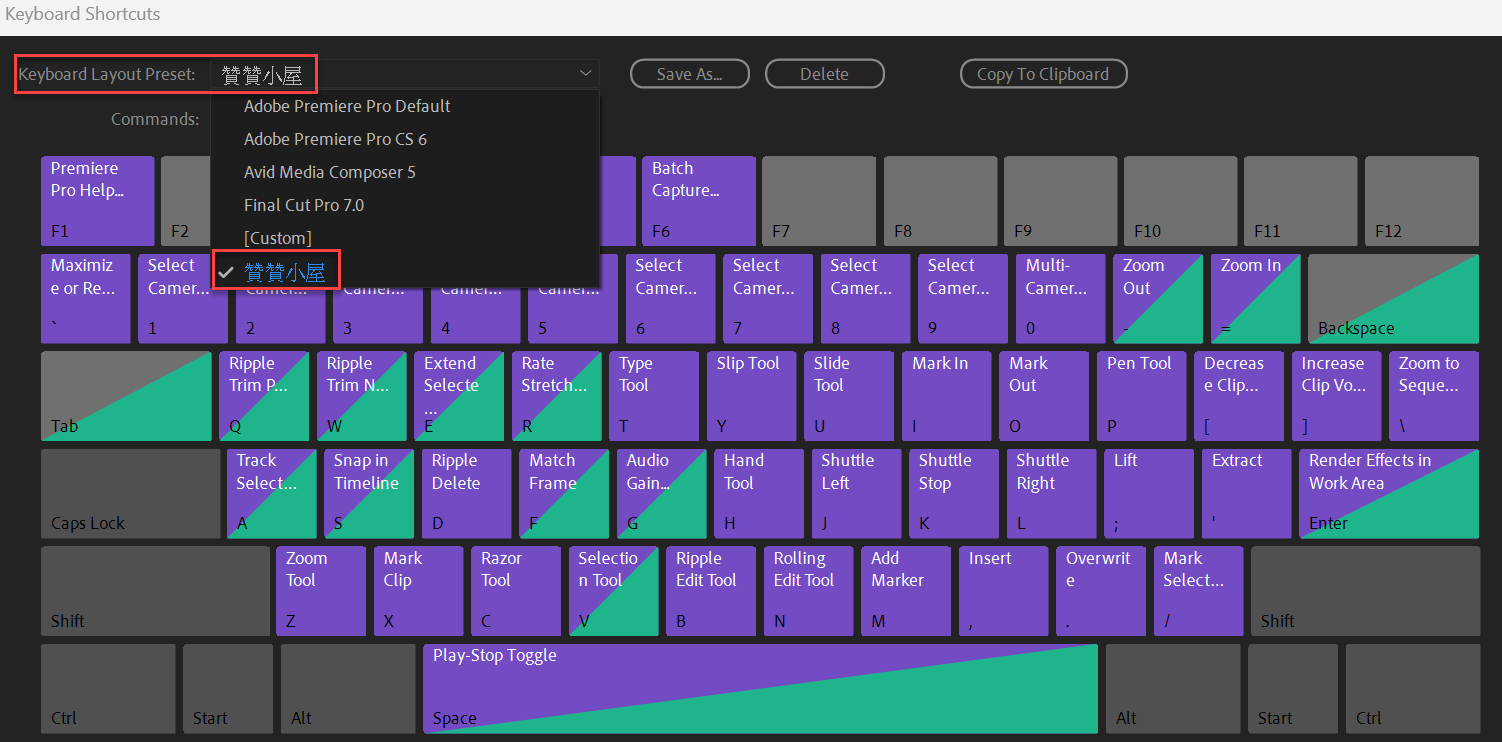Click the apostrophe Extract key

click(x=1247, y=493)
